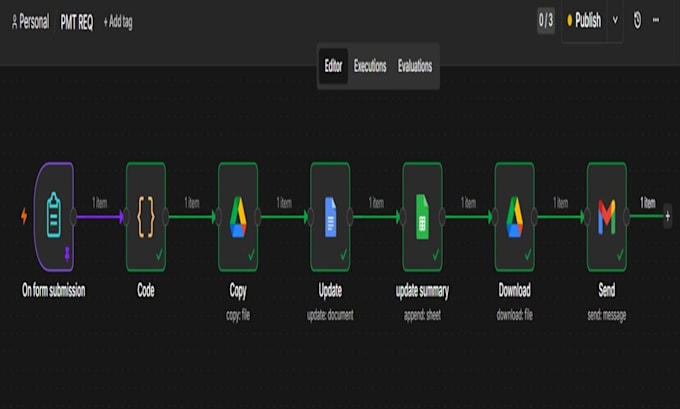
Task: Click the PMT REQ workflow name
Action: click(x=77, y=22)
